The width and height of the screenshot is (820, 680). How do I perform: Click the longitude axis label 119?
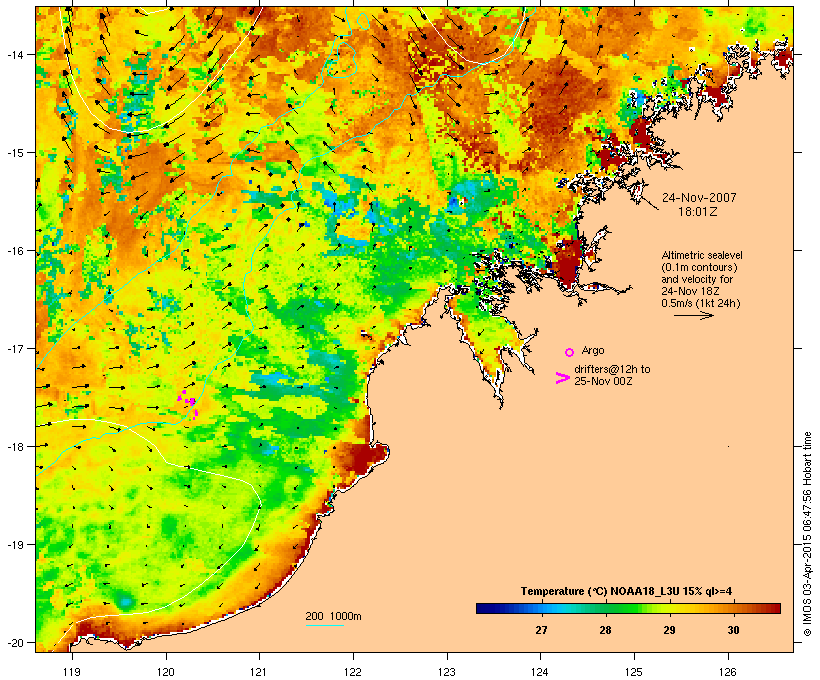(x=72, y=672)
